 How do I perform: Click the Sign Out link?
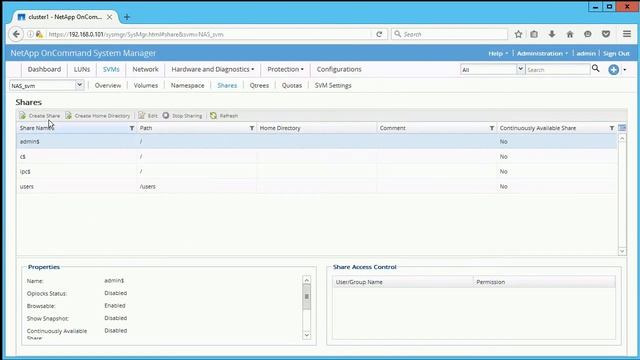pyautogui.click(x=616, y=53)
